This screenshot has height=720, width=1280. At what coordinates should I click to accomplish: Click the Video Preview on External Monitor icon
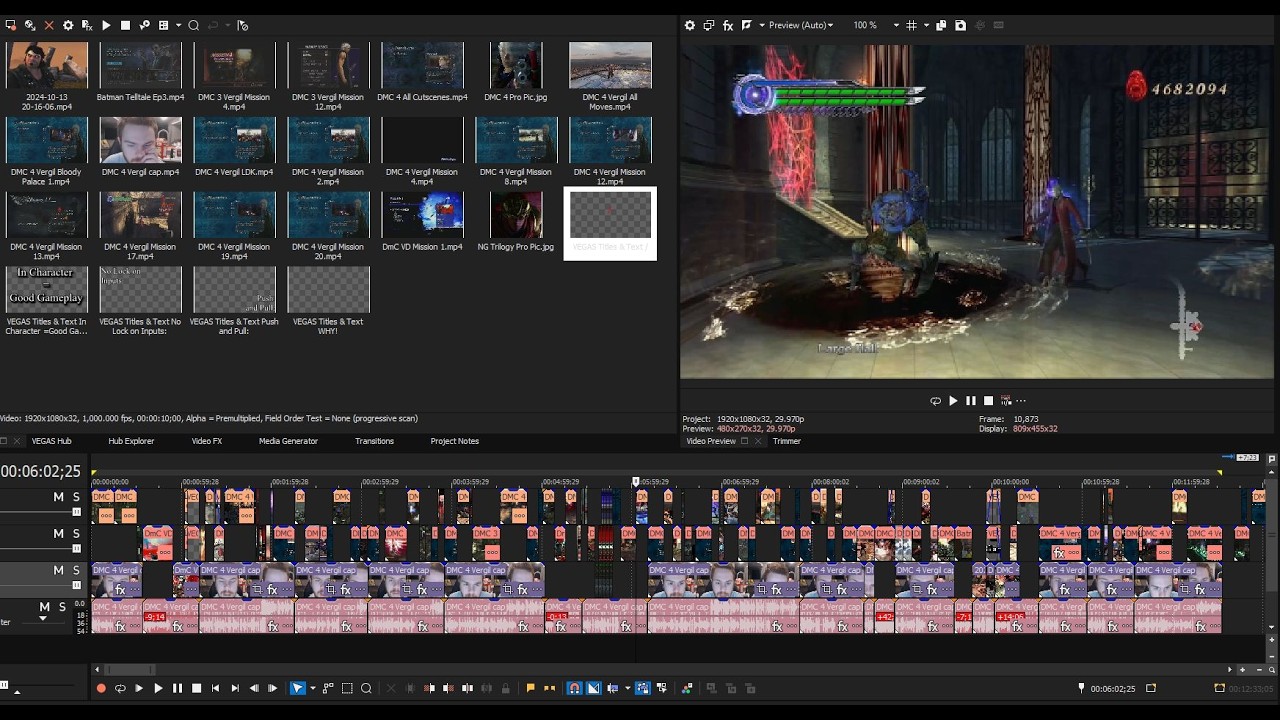click(x=708, y=25)
